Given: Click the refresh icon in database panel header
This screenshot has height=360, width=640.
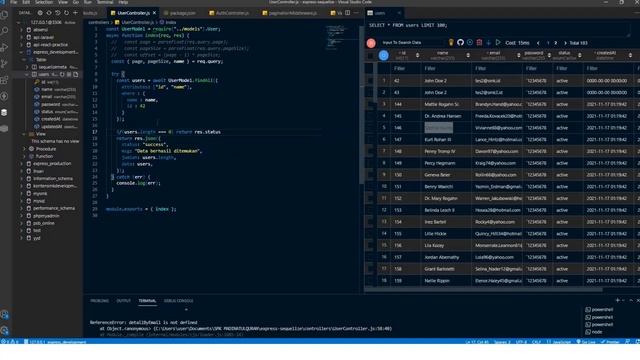Looking at the screenshot, I should (x=67, y=13).
